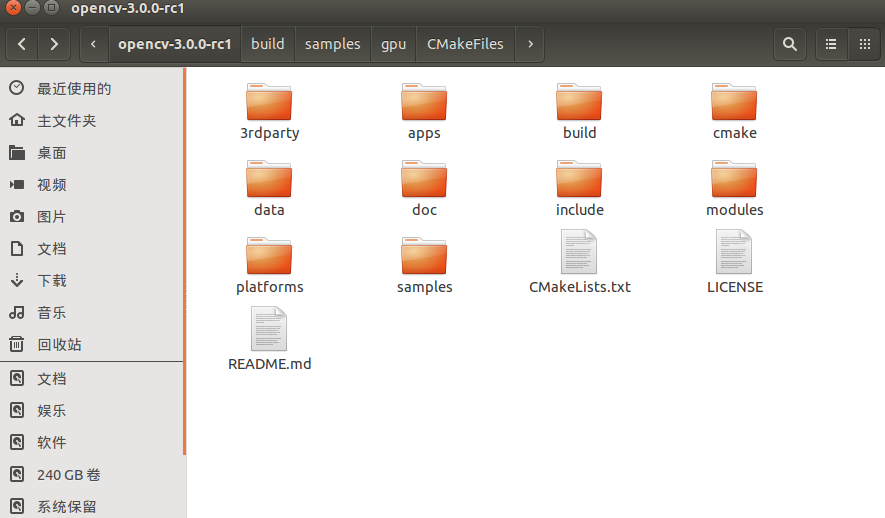Select the modules folder icon
Image resolution: width=885 pixels, height=518 pixels.
[x=734, y=179]
